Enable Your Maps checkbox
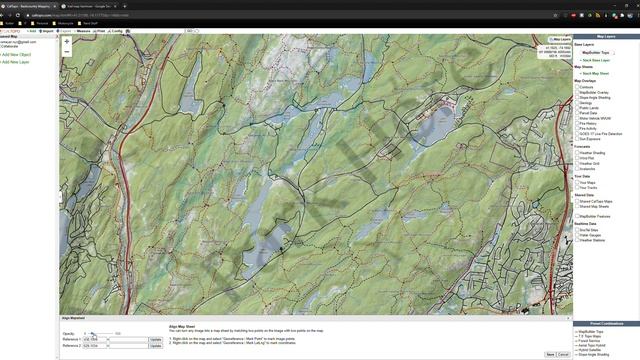The height and width of the screenshot is (360, 640). point(577,182)
